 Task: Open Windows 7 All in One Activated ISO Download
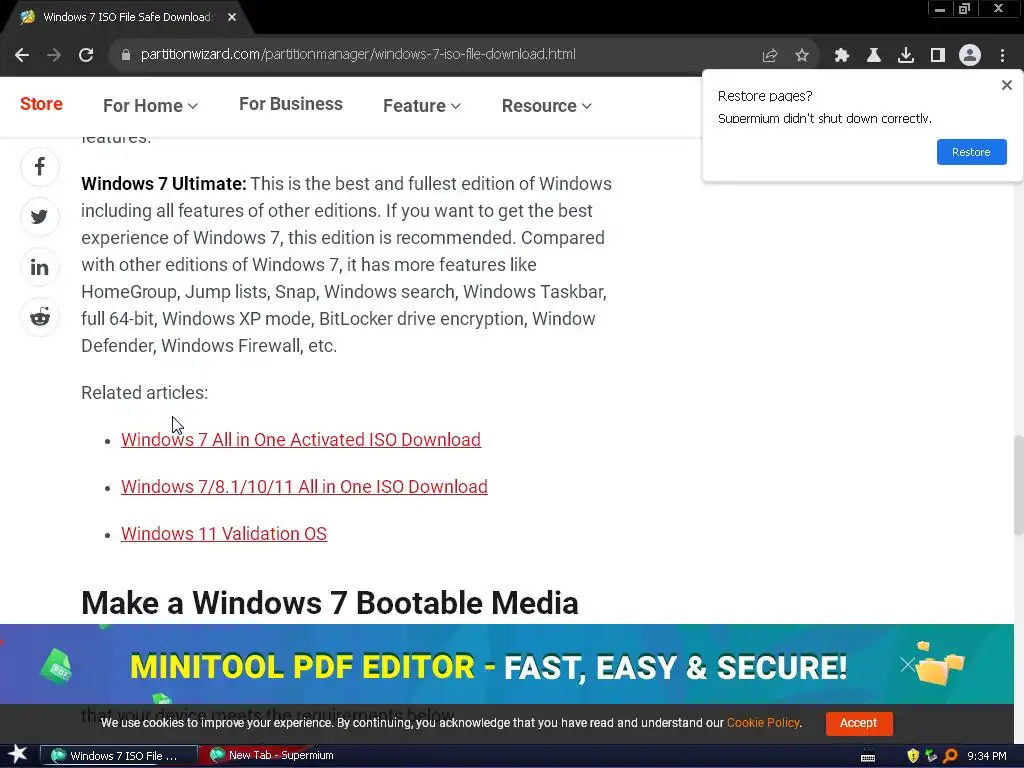pos(301,440)
